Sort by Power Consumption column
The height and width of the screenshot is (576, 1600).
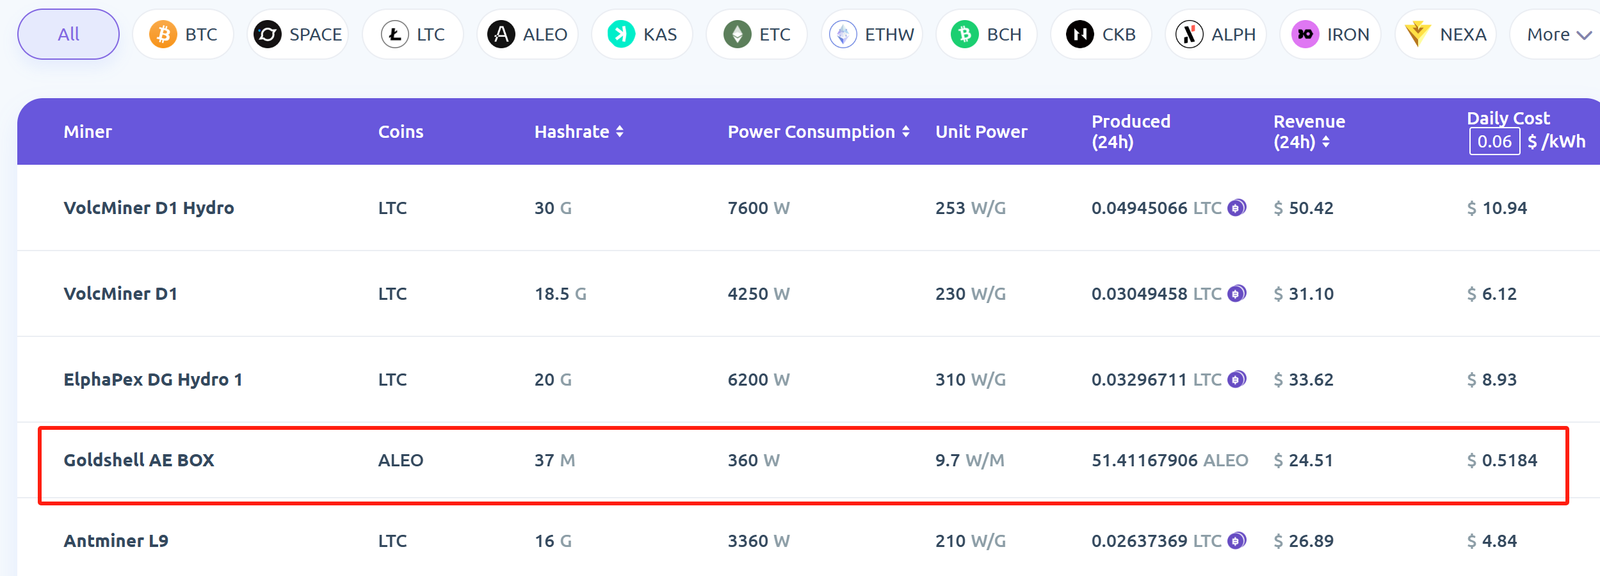coord(906,132)
